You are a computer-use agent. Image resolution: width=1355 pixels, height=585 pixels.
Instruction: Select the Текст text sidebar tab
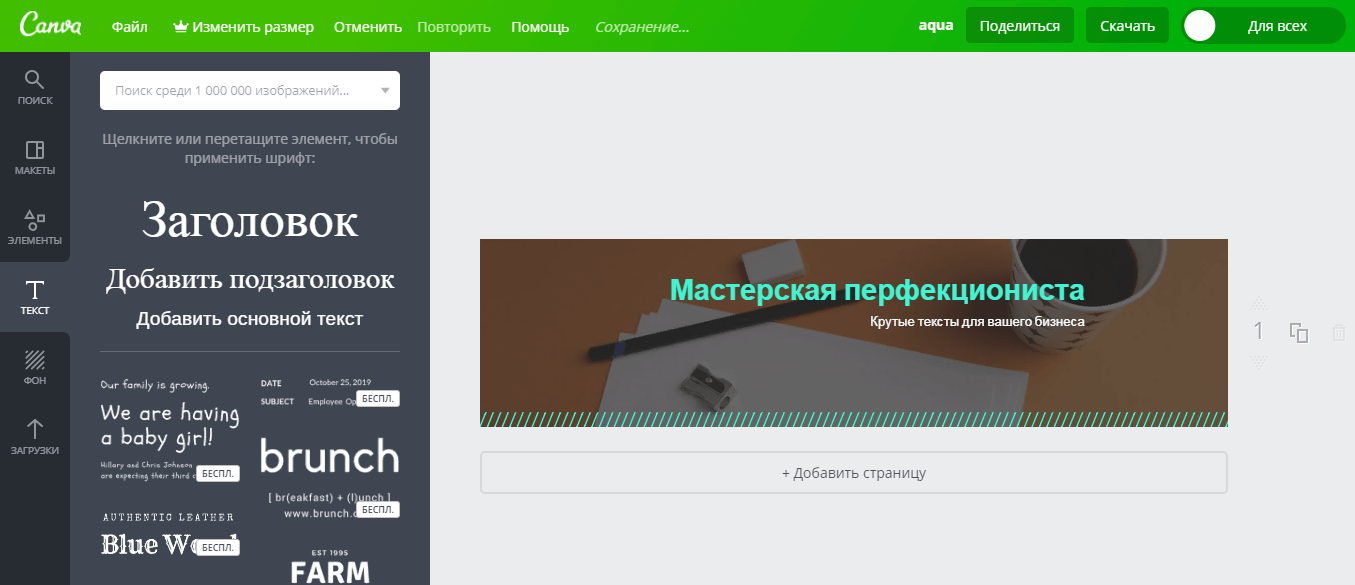[x=35, y=297]
